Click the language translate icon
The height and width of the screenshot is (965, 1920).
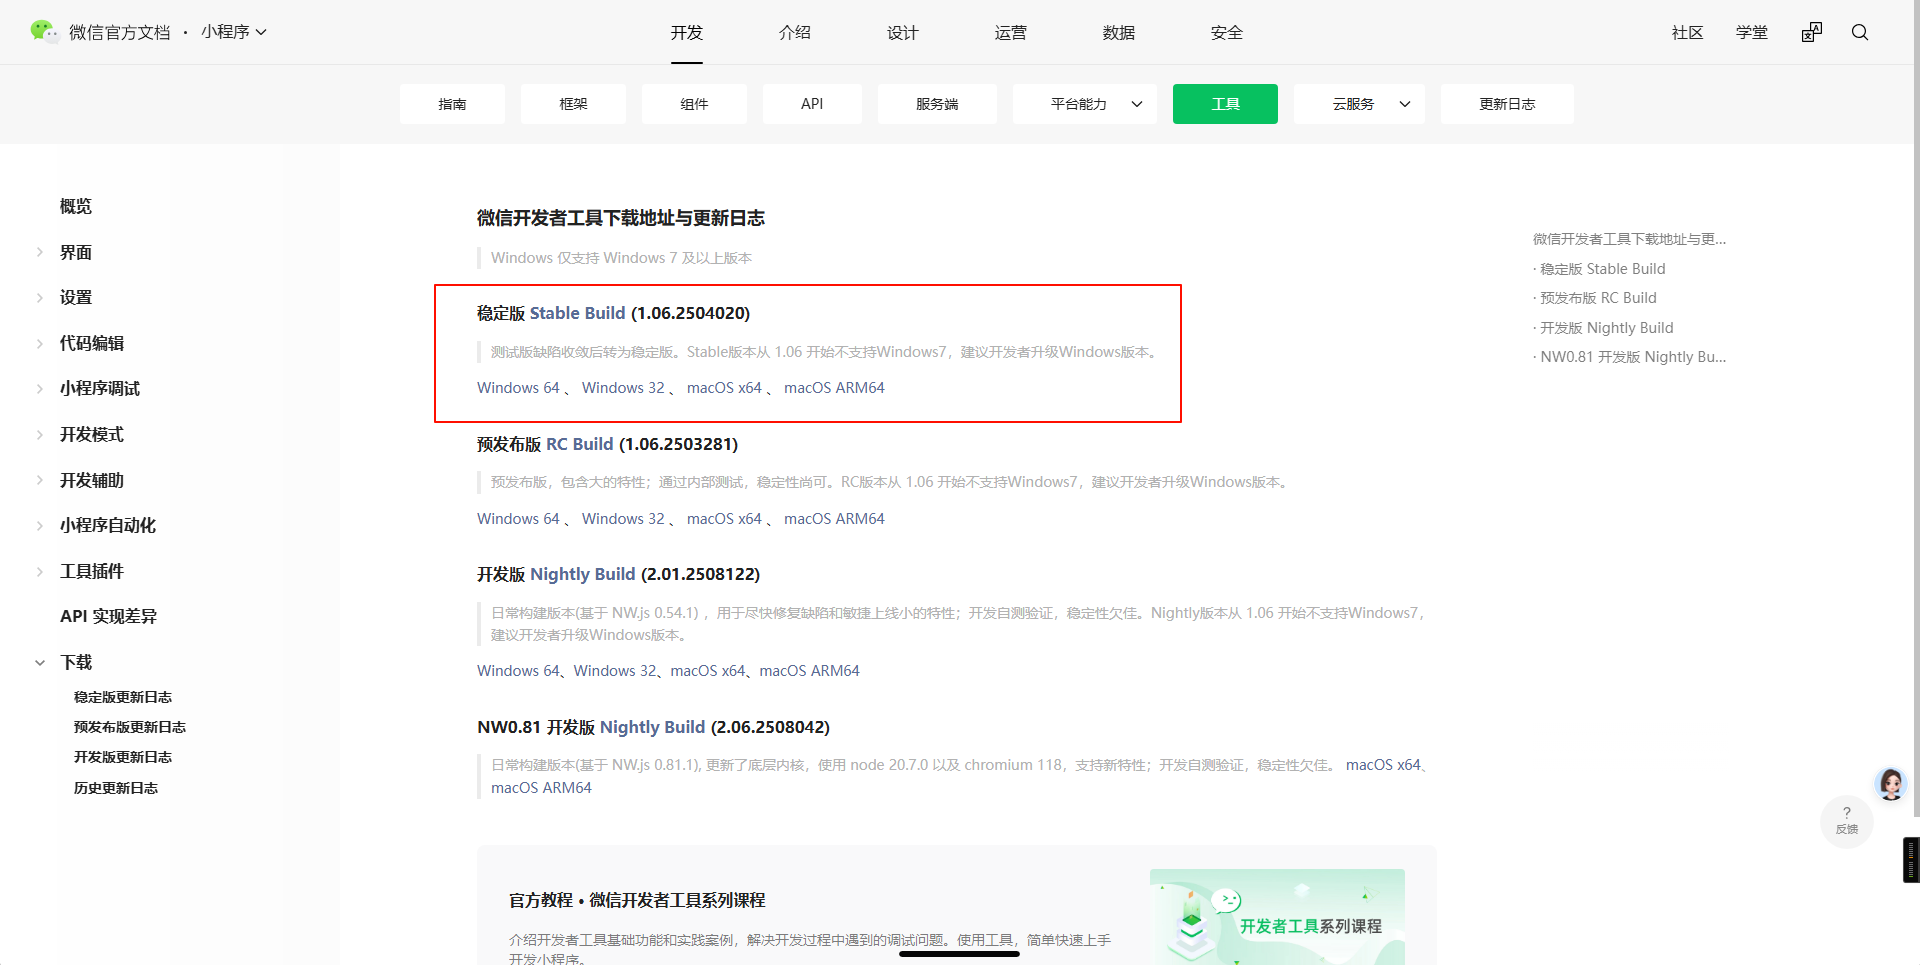[1812, 32]
